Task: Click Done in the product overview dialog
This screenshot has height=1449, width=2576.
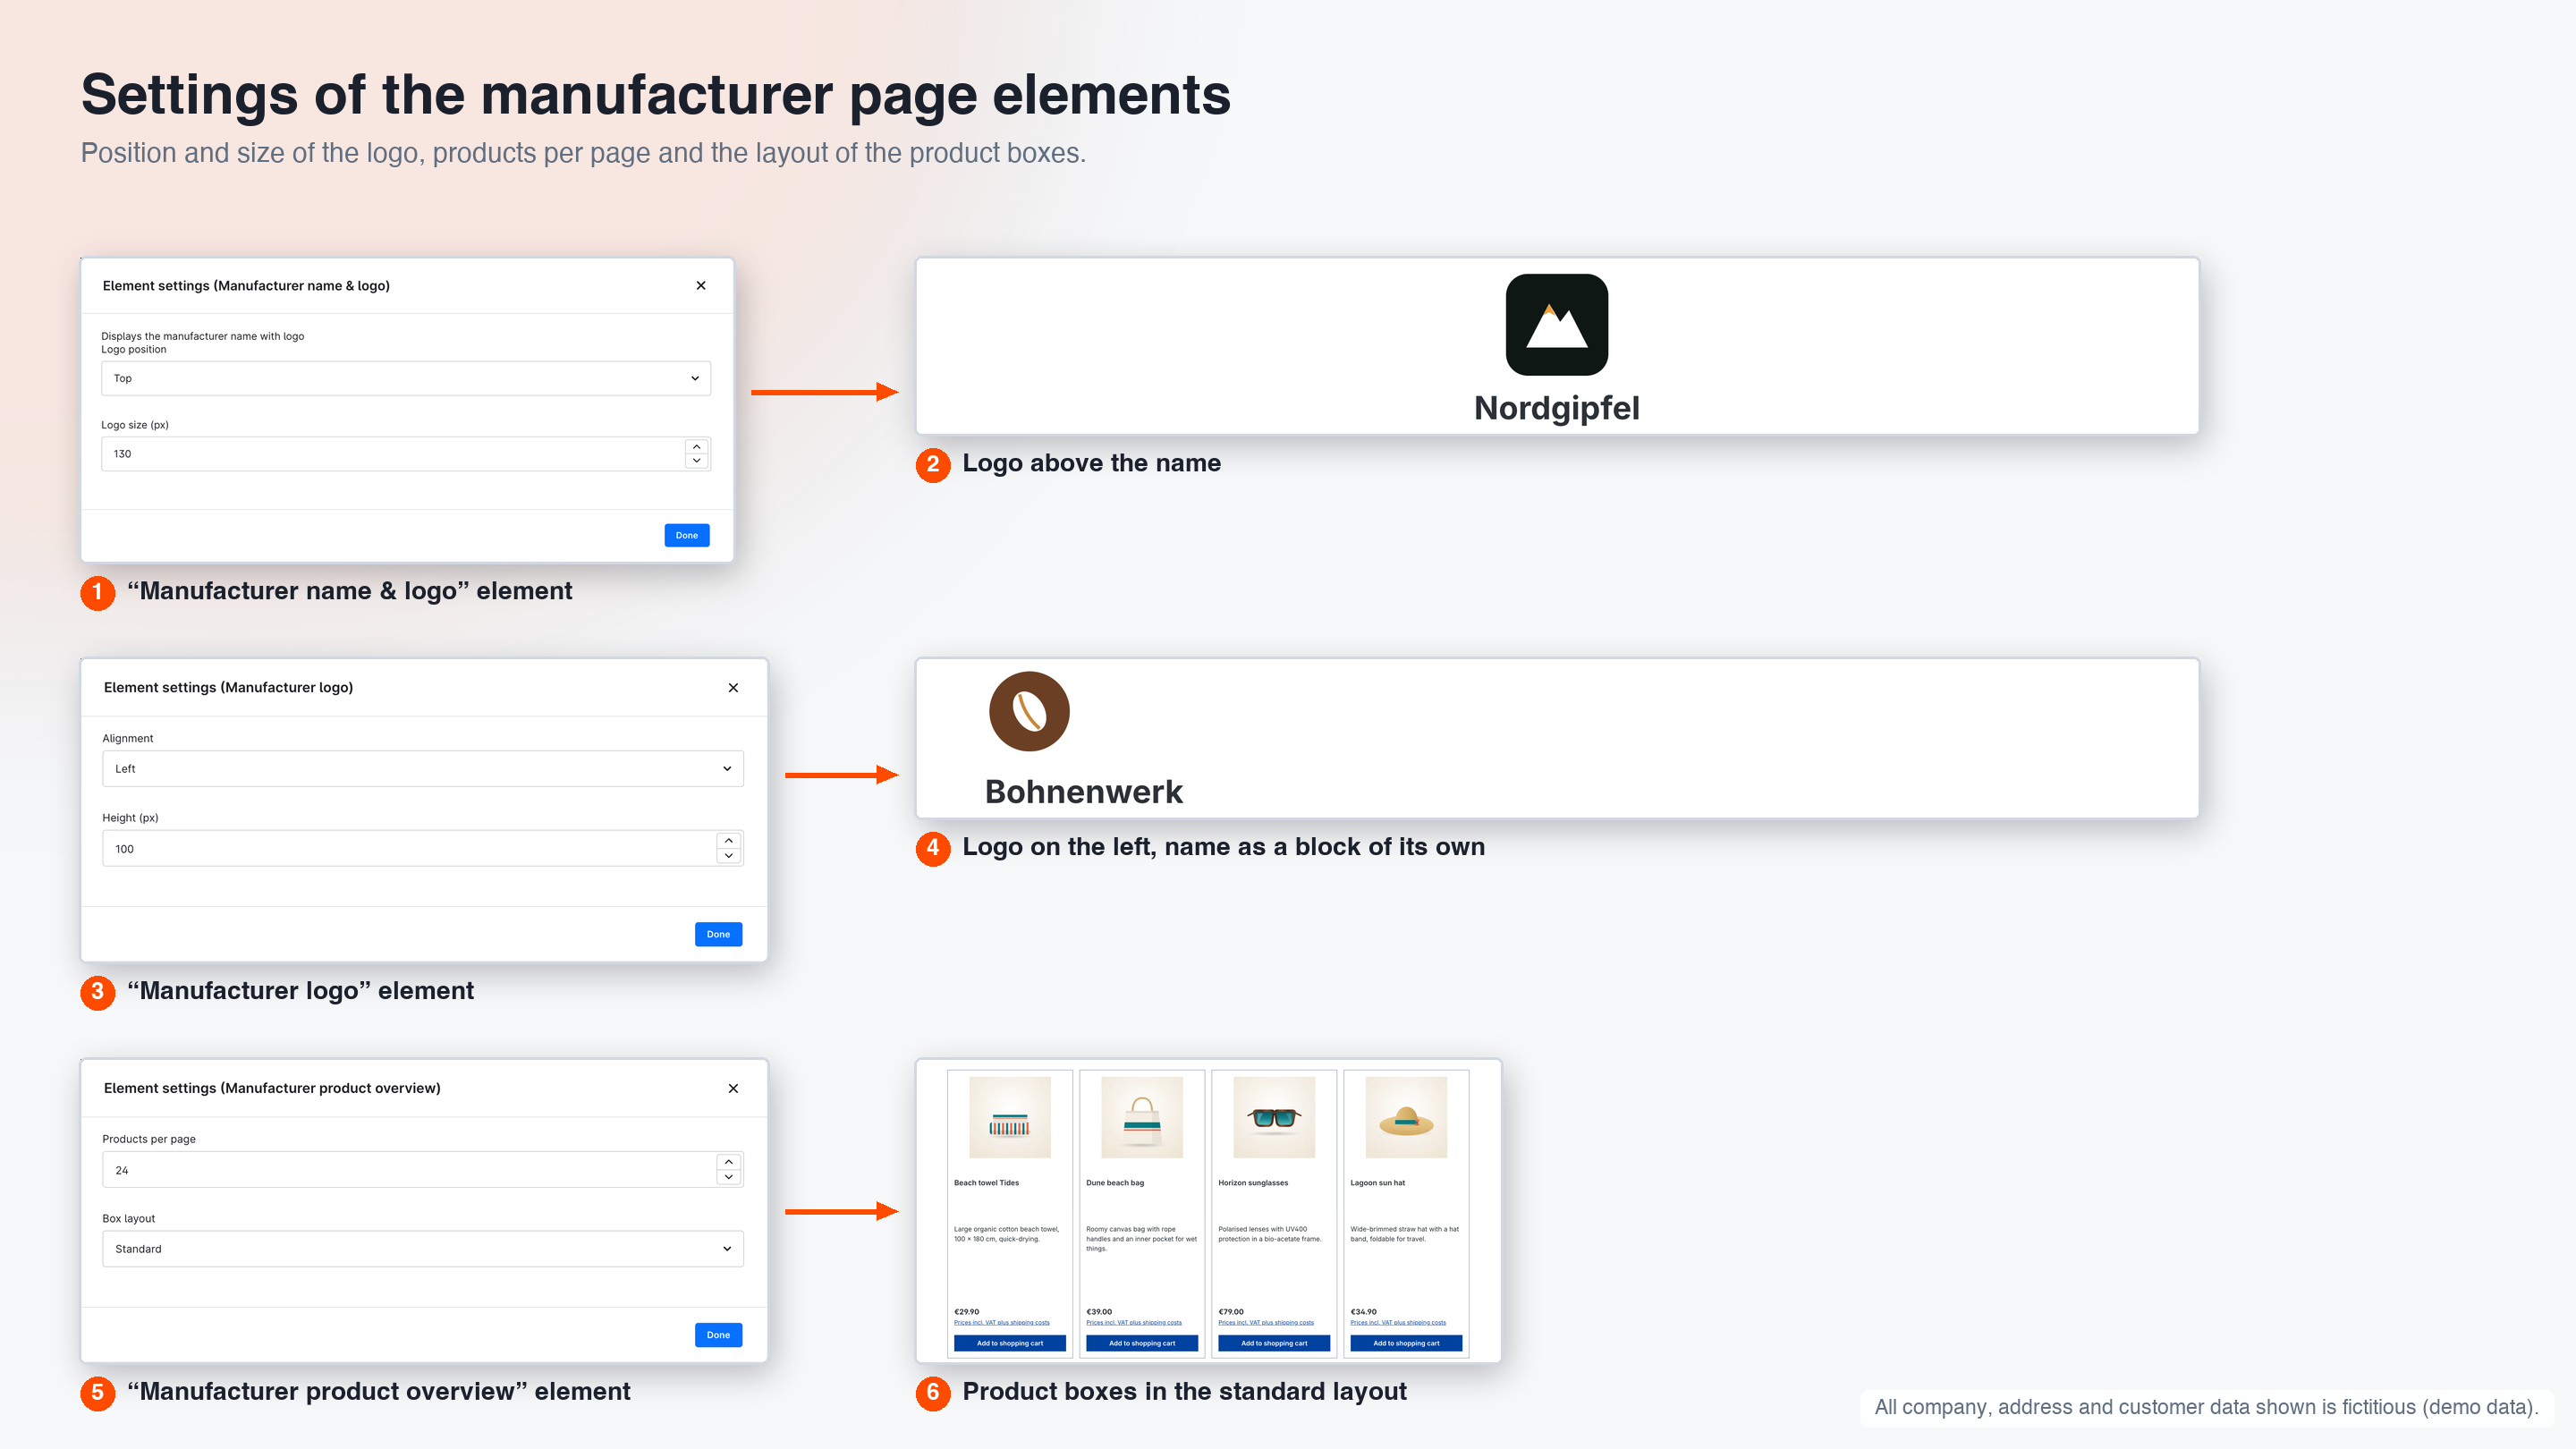Action: pyautogui.click(x=718, y=1335)
